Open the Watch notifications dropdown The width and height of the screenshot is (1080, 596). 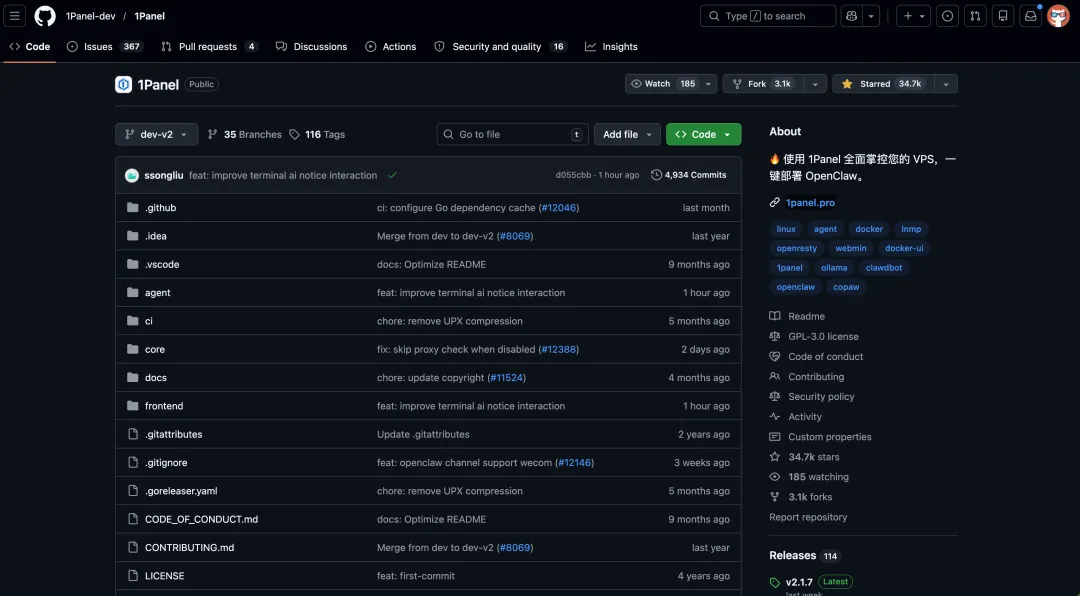click(x=671, y=83)
